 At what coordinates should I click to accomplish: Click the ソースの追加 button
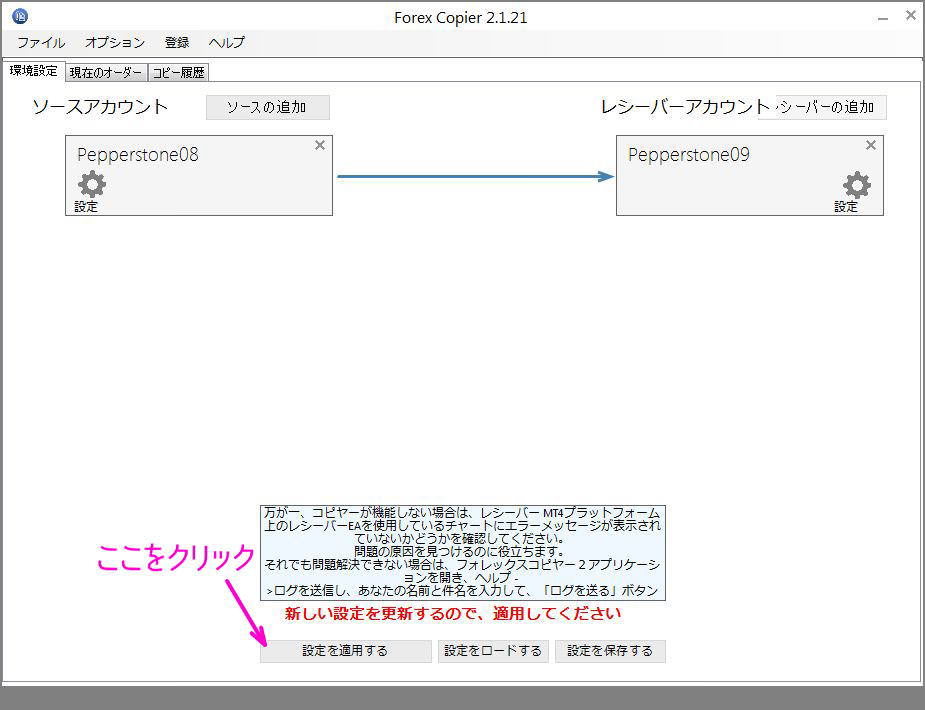(x=268, y=107)
